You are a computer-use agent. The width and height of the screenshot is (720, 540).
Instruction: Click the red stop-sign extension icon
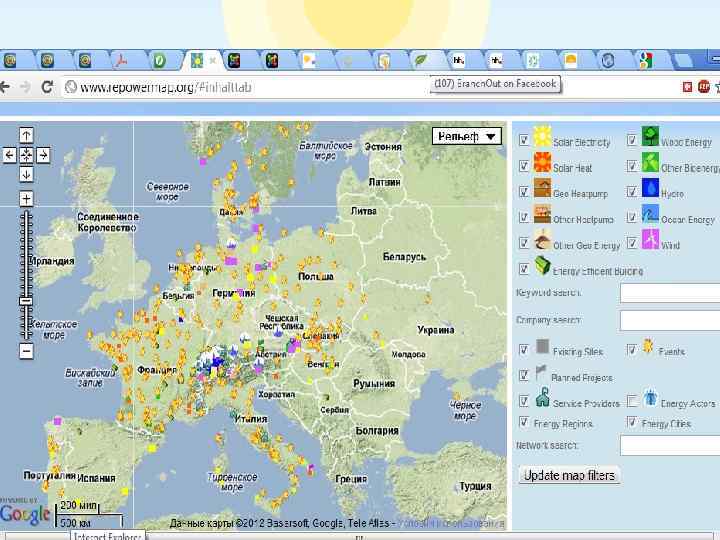[704, 86]
